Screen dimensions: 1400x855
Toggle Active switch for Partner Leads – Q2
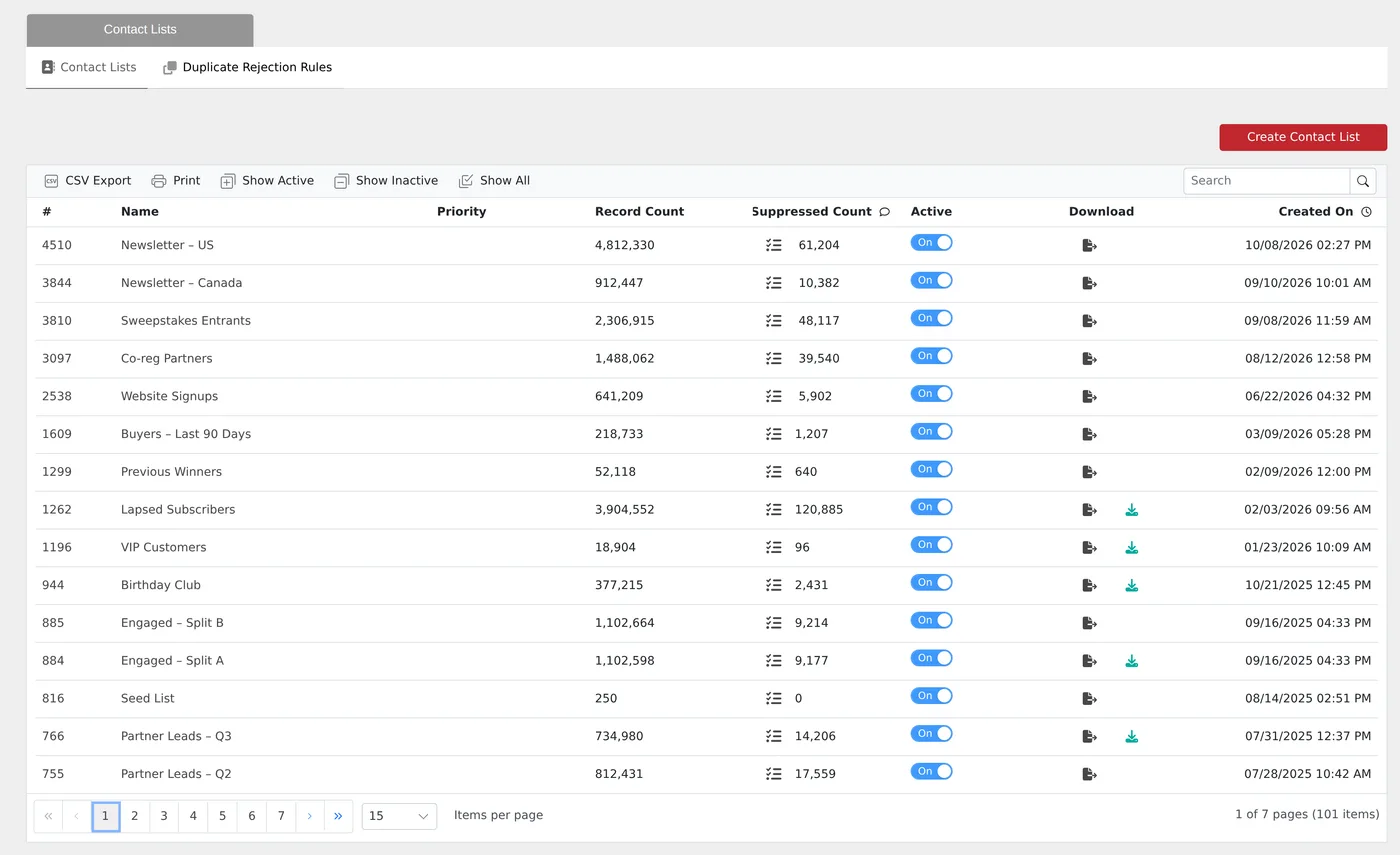pyautogui.click(x=931, y=771)
